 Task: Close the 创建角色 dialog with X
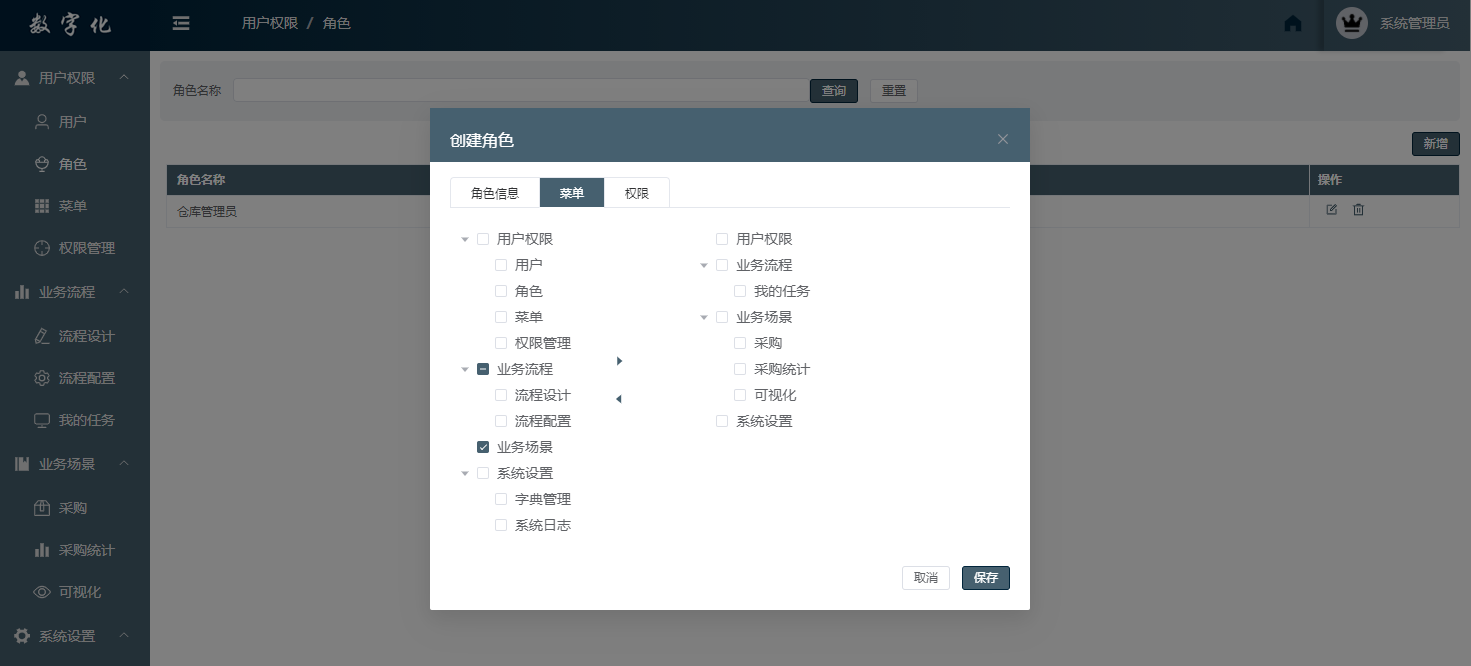click(x=1003, y=139)
